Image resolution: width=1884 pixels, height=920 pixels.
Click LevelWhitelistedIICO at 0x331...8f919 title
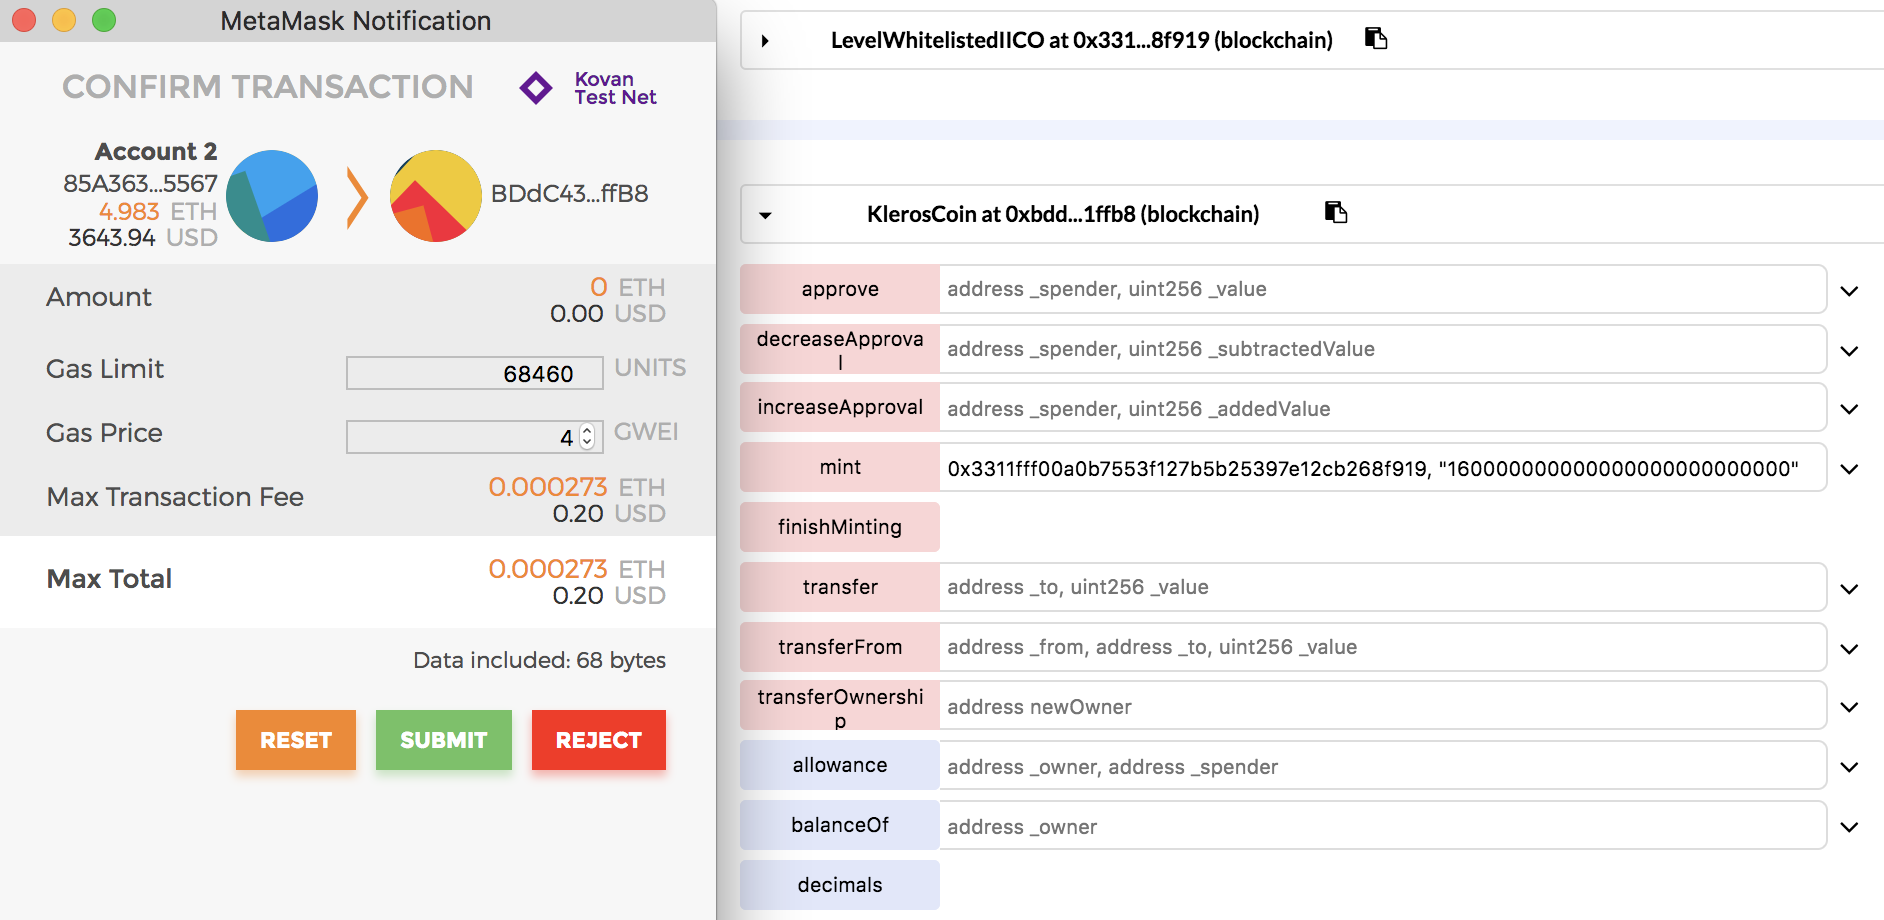(x=1082, y=40)
